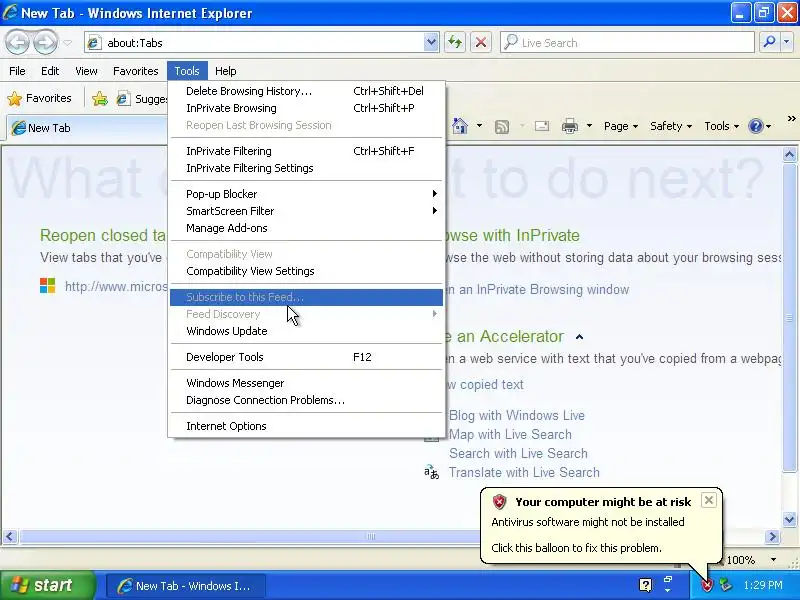Click inside the Live Search box
This screenshot has width=800, height=600.
point(627,43)
